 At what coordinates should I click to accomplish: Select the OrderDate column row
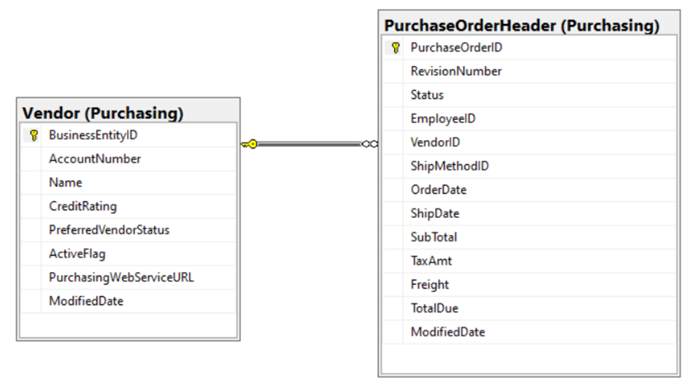pyautogui.click(x=530, y=190)
